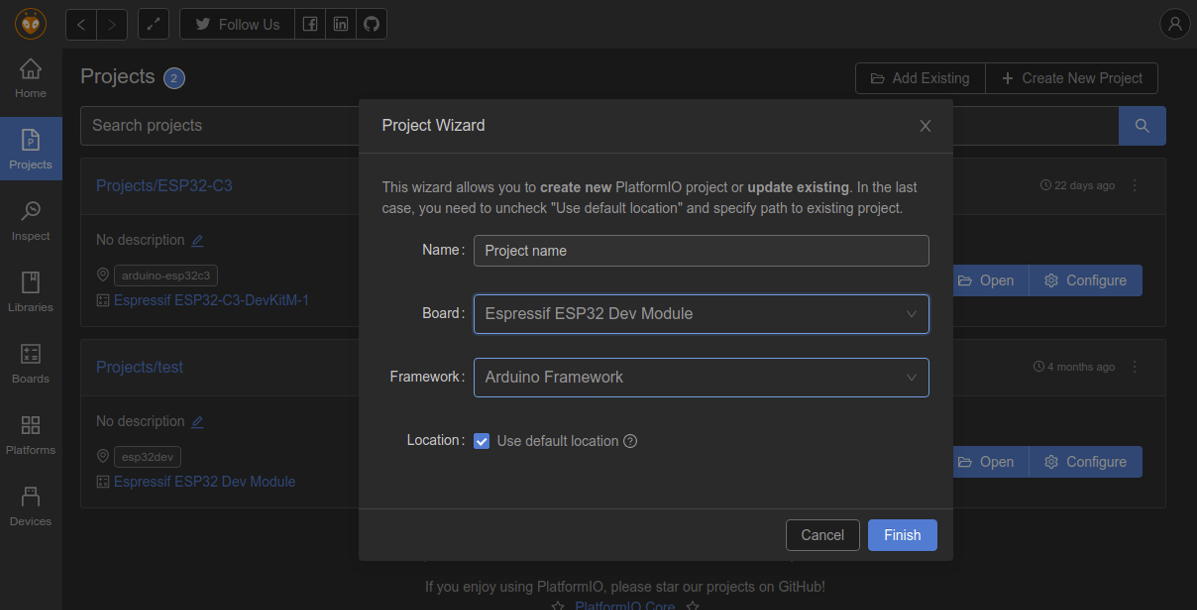Open the Facebook icon link
This screenshot has height=610, width=1197.
pyautogui.click(x=310, y=24)
